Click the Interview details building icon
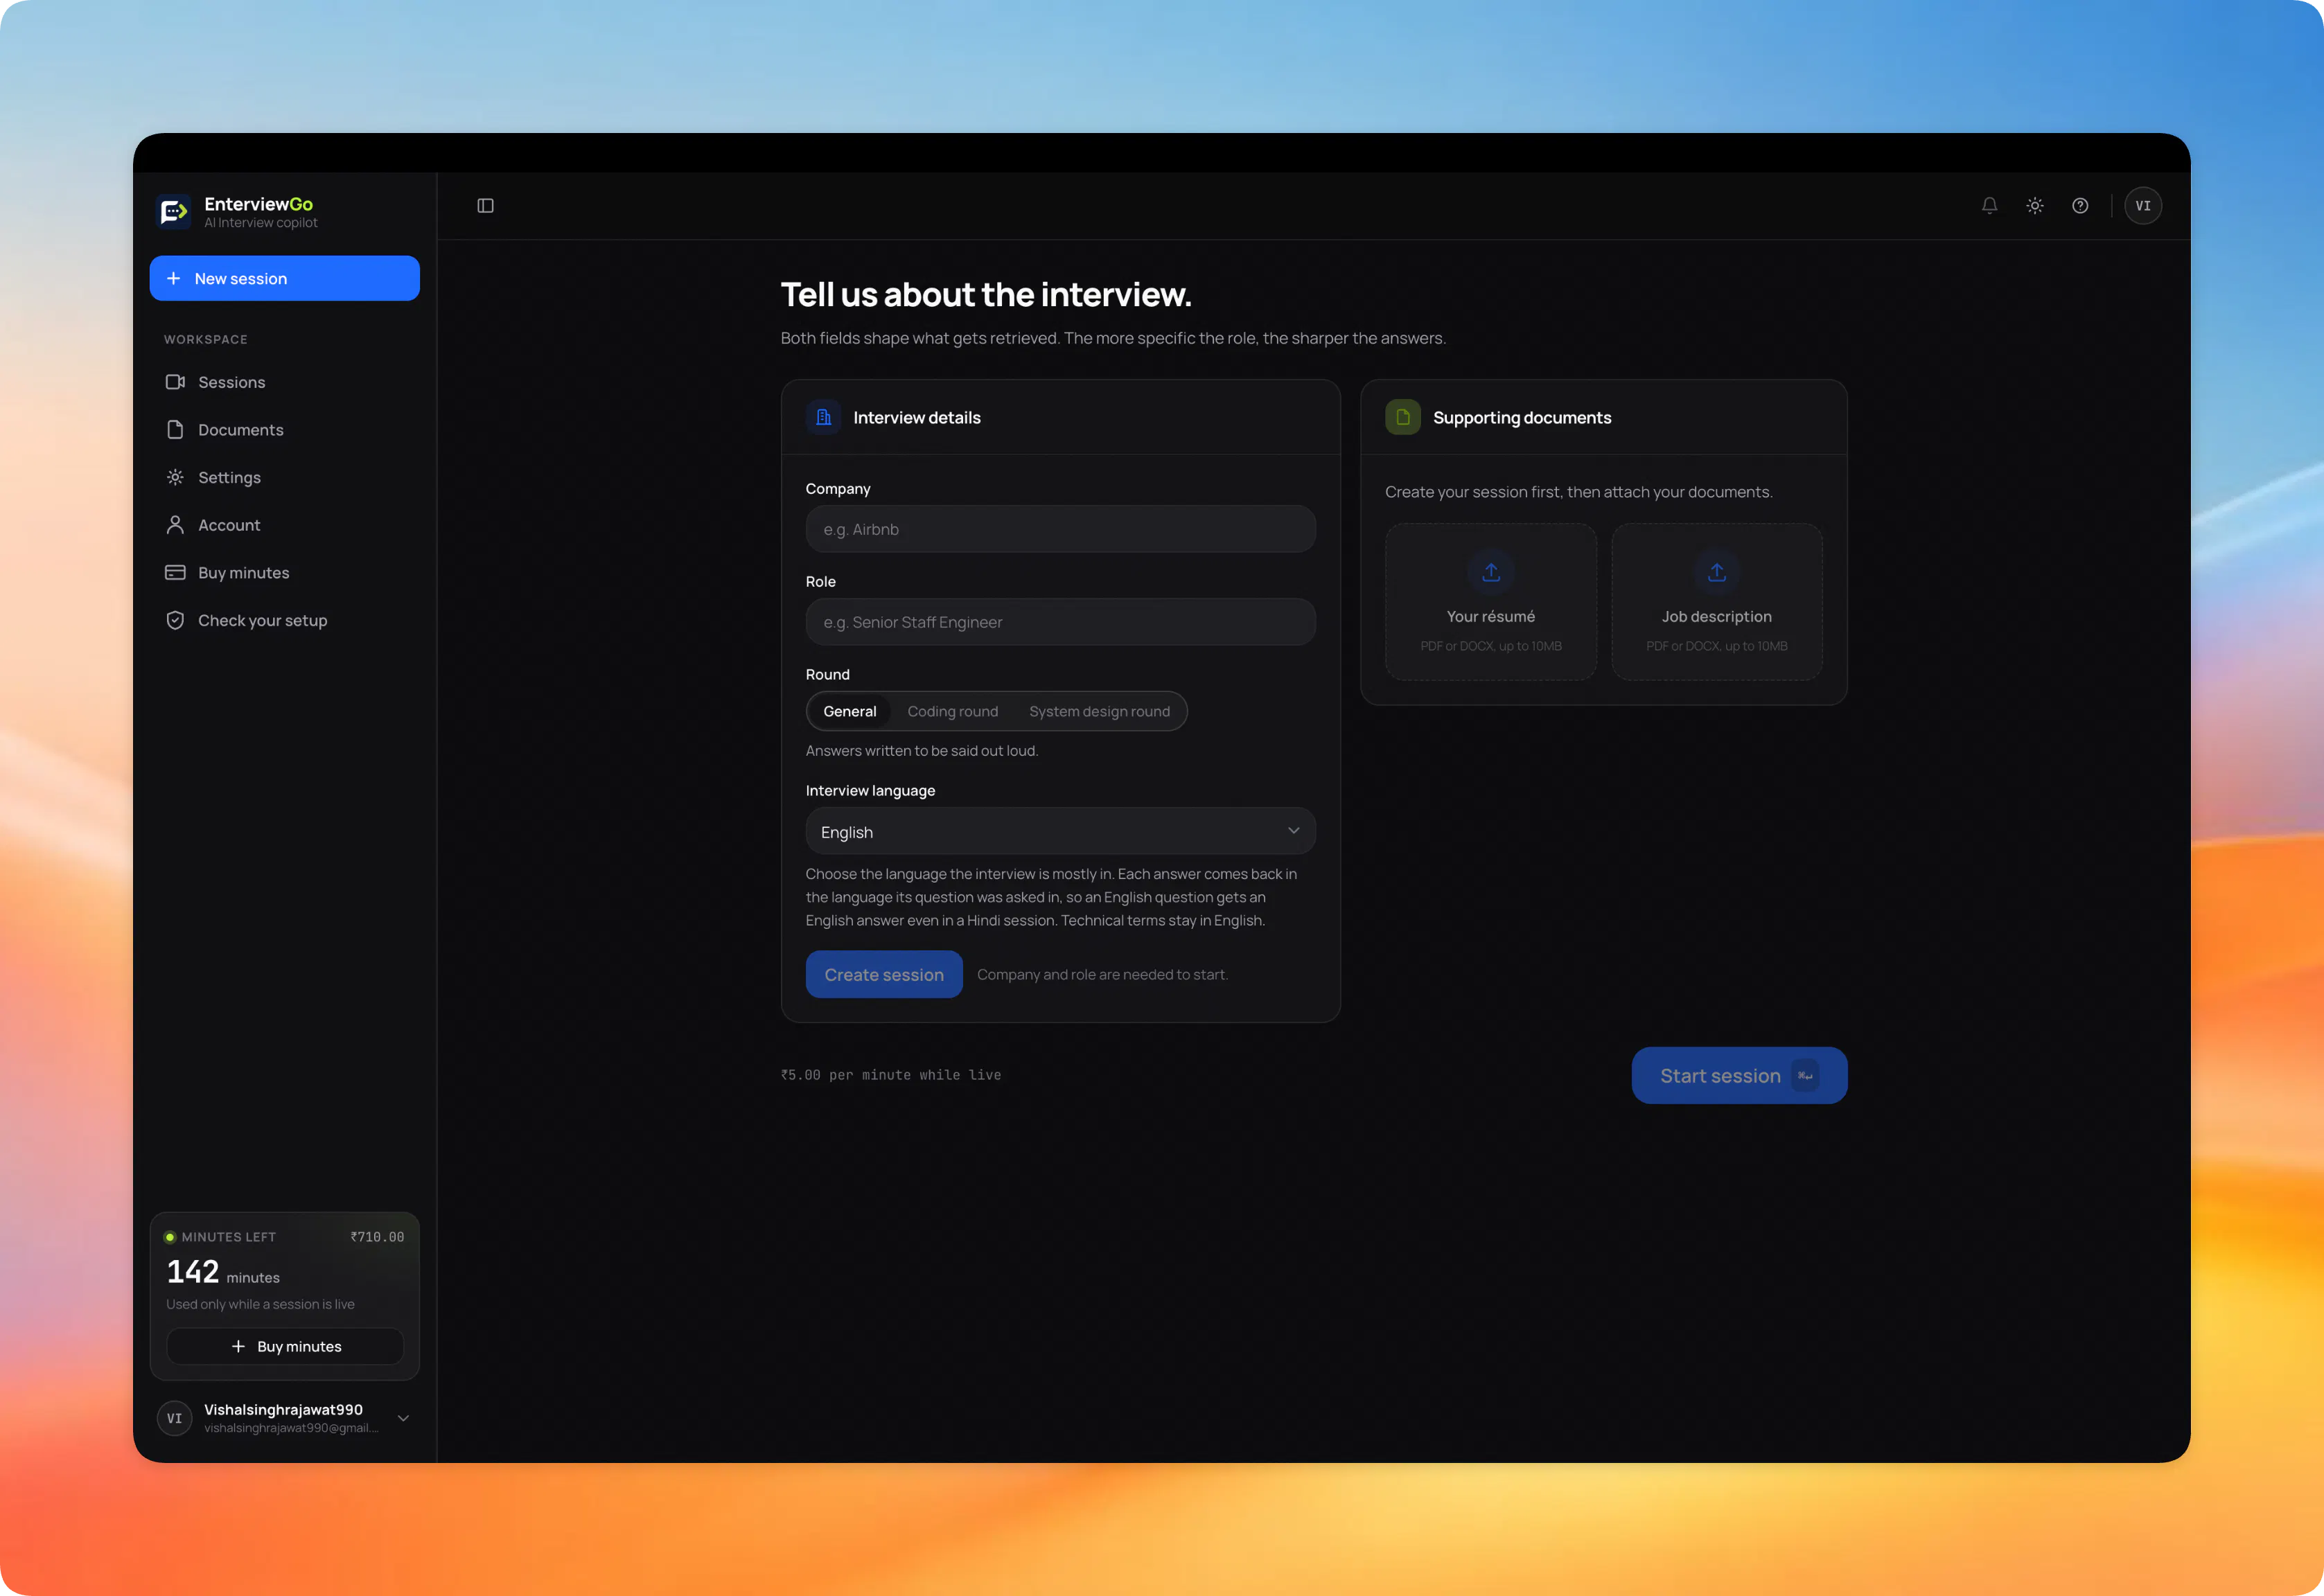 [823, 417]
